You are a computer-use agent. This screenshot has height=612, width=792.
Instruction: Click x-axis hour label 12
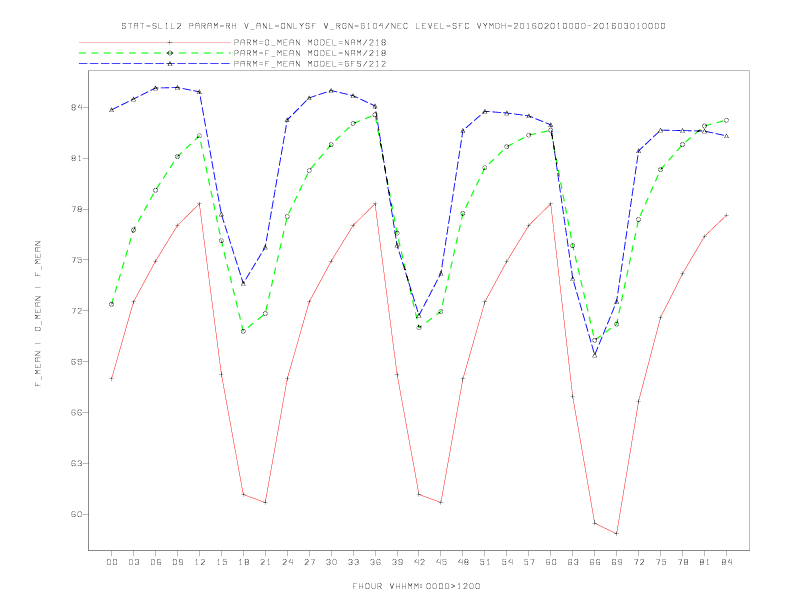coord(200,562)
